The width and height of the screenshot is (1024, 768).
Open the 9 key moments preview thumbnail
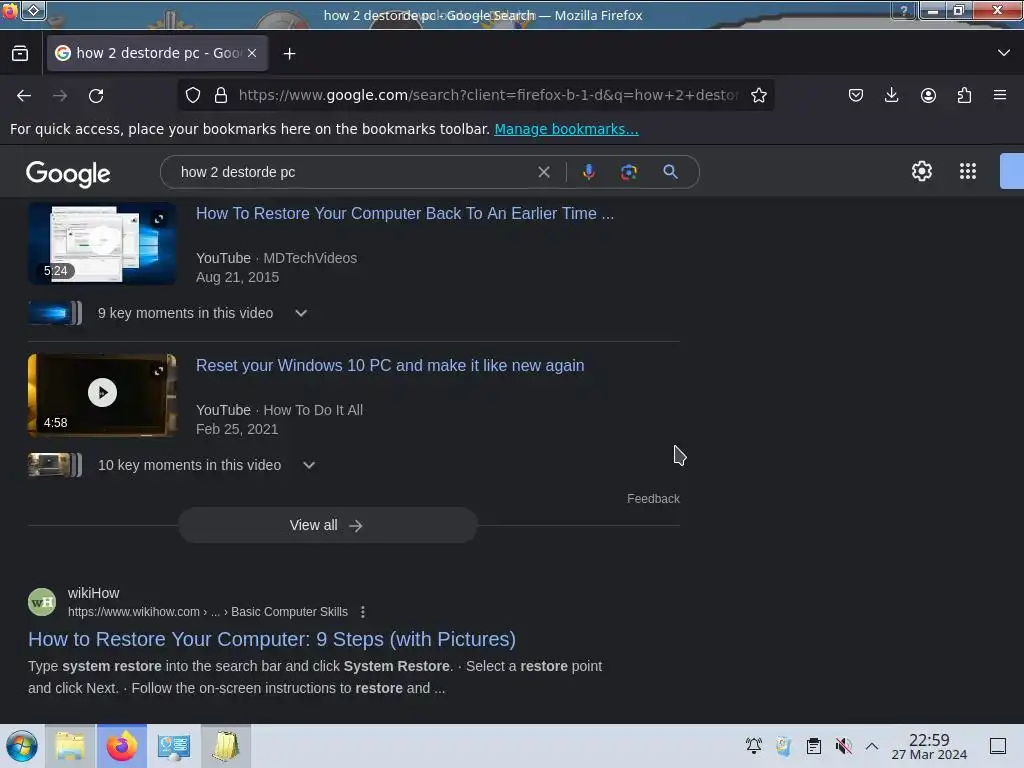(55, 313)
